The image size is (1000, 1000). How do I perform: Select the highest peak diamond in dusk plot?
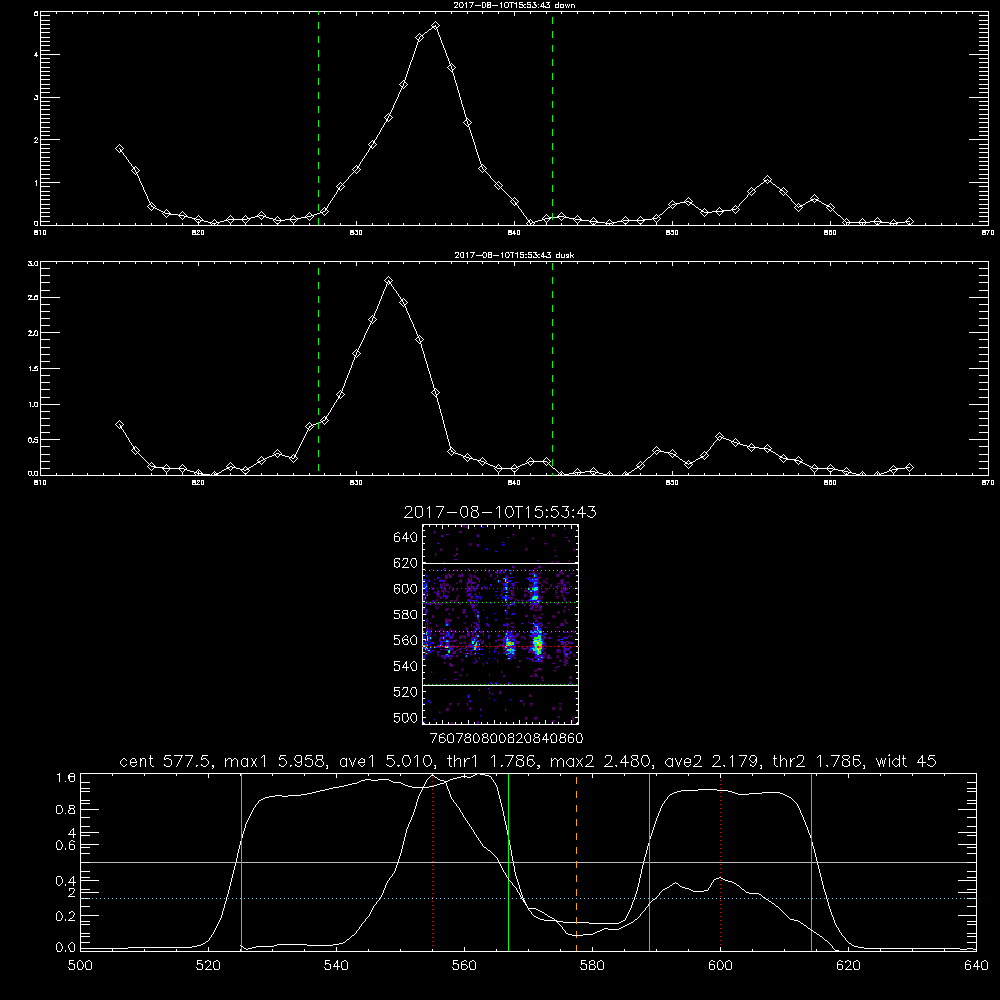pyautogui.click(x=388, y=281)
